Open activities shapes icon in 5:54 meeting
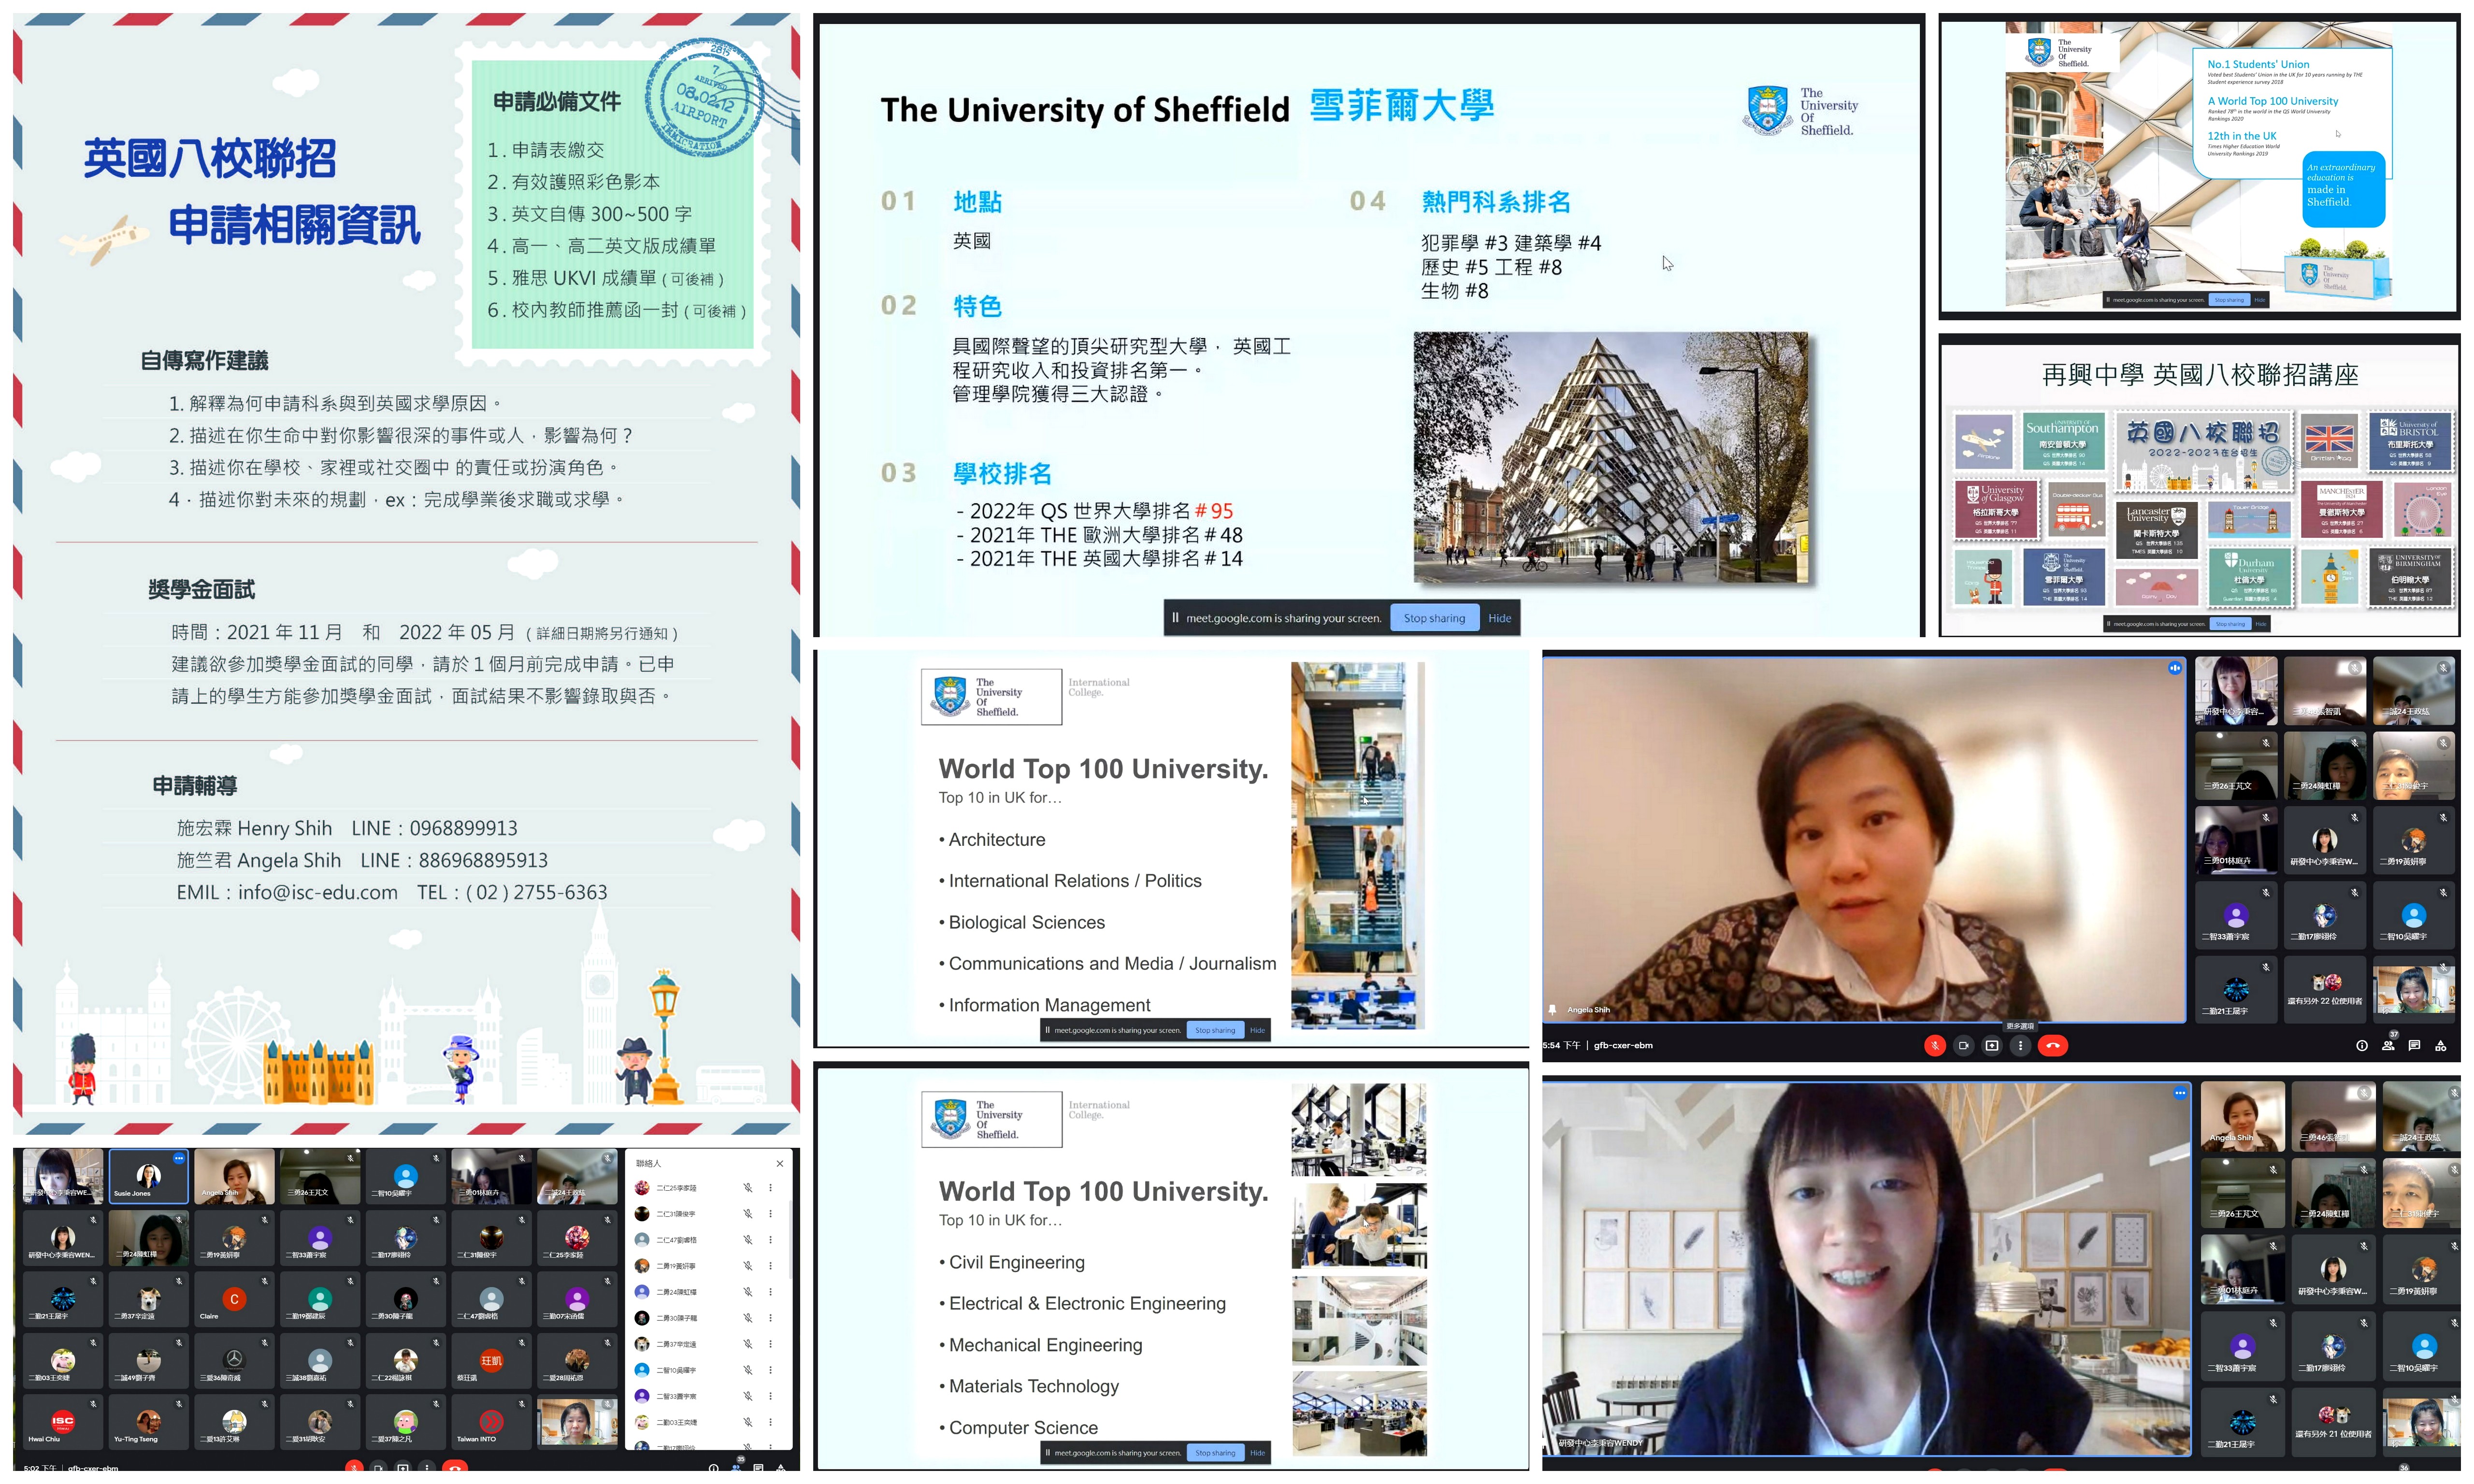This screenshot has height=1484, width=2474. [x=2440, y=1045]
